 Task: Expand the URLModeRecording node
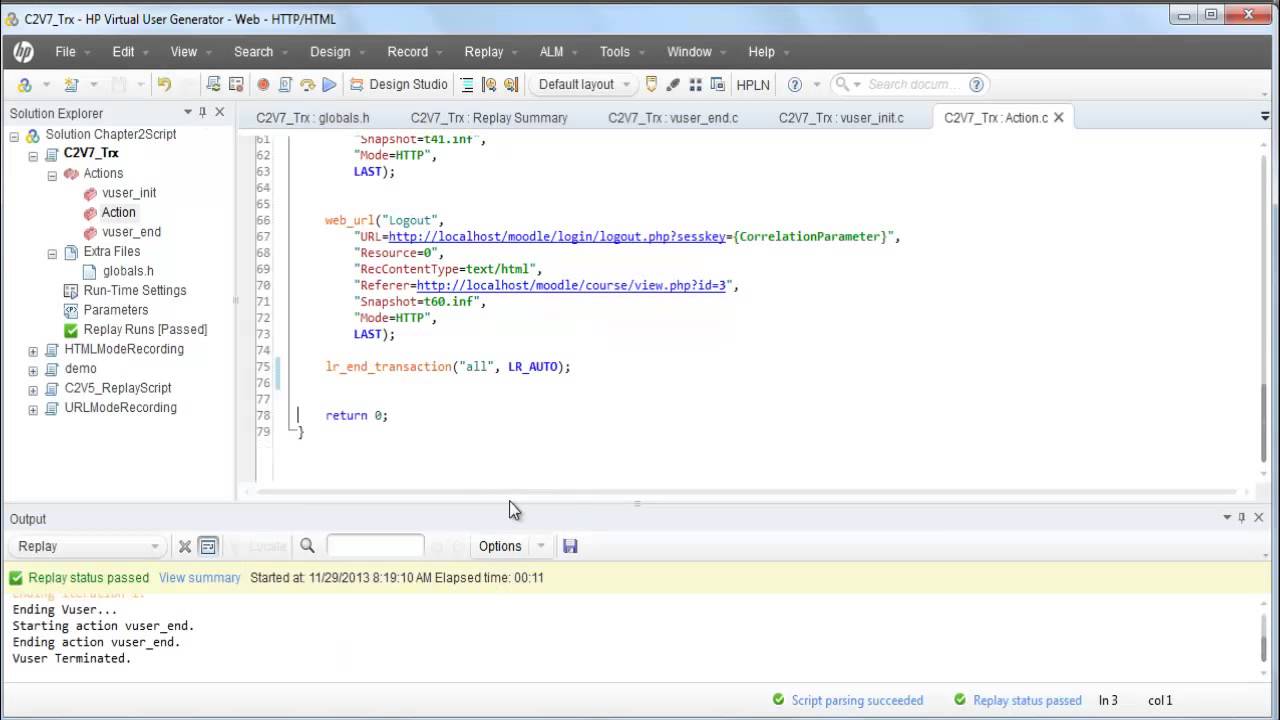coord(33,409)
